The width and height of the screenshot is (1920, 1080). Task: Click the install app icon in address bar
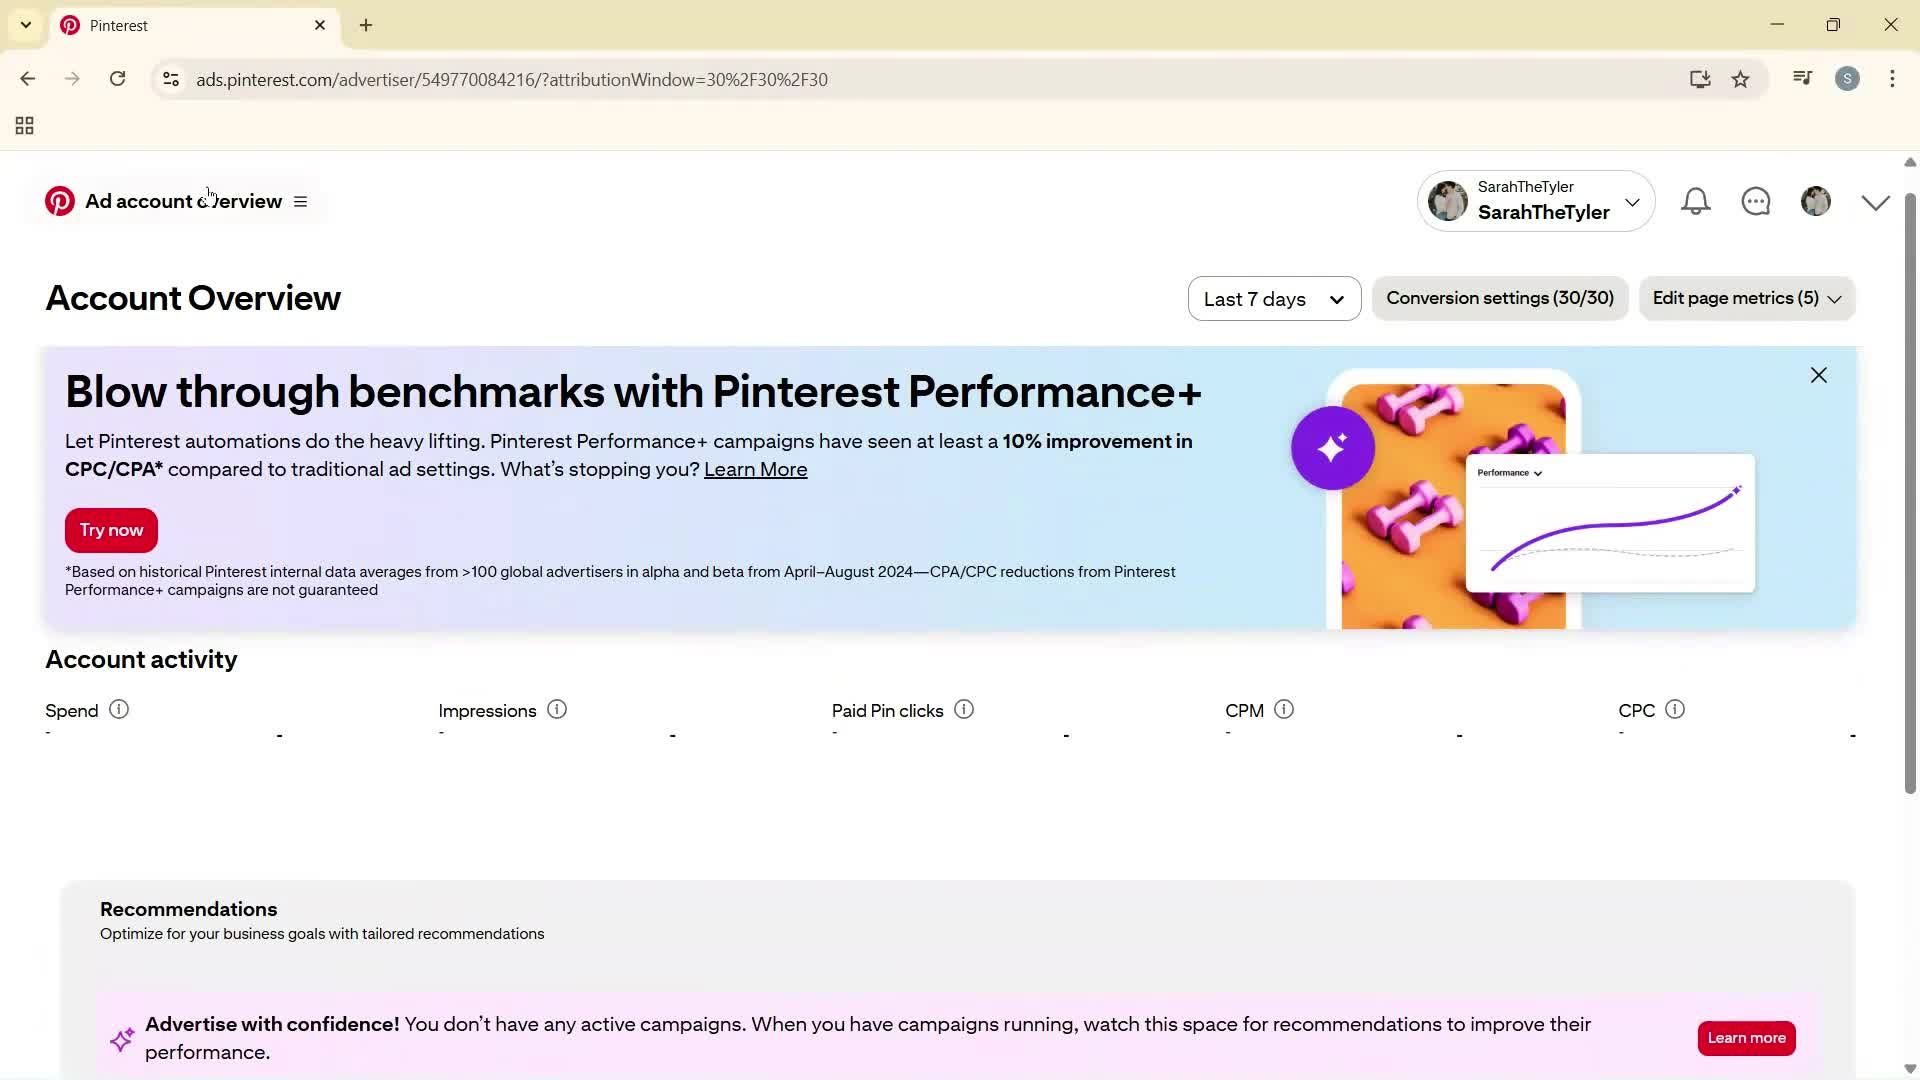click(1700, 79)
